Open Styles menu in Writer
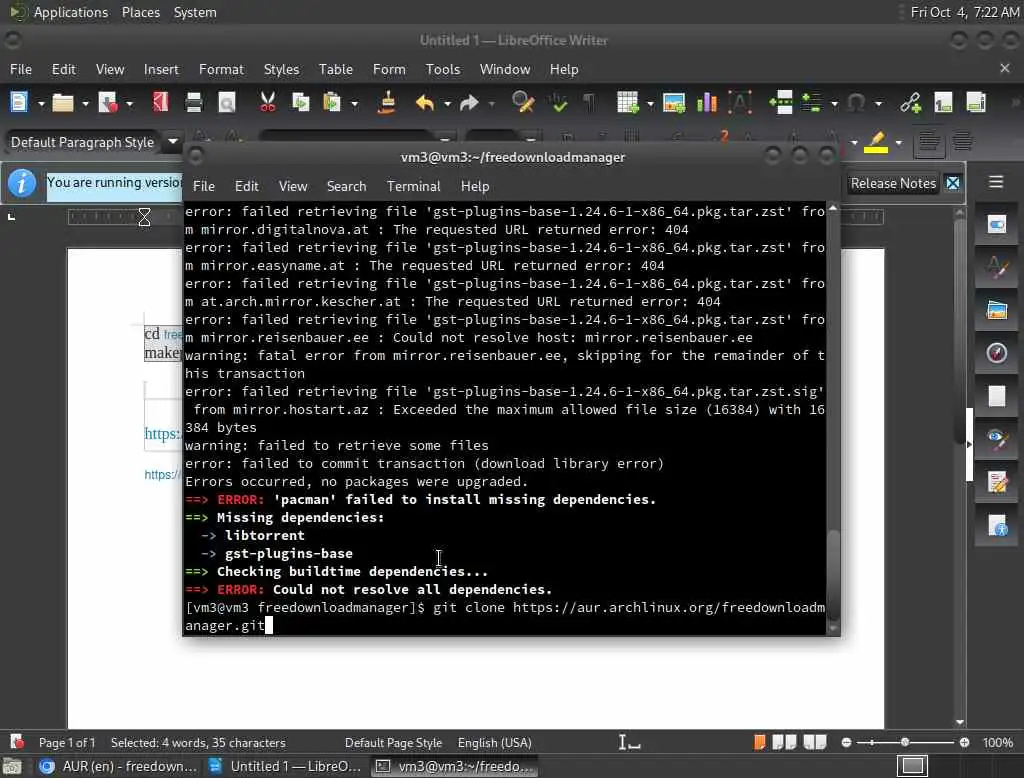Viewport: 1024px width, 778px height. point(281,69)
